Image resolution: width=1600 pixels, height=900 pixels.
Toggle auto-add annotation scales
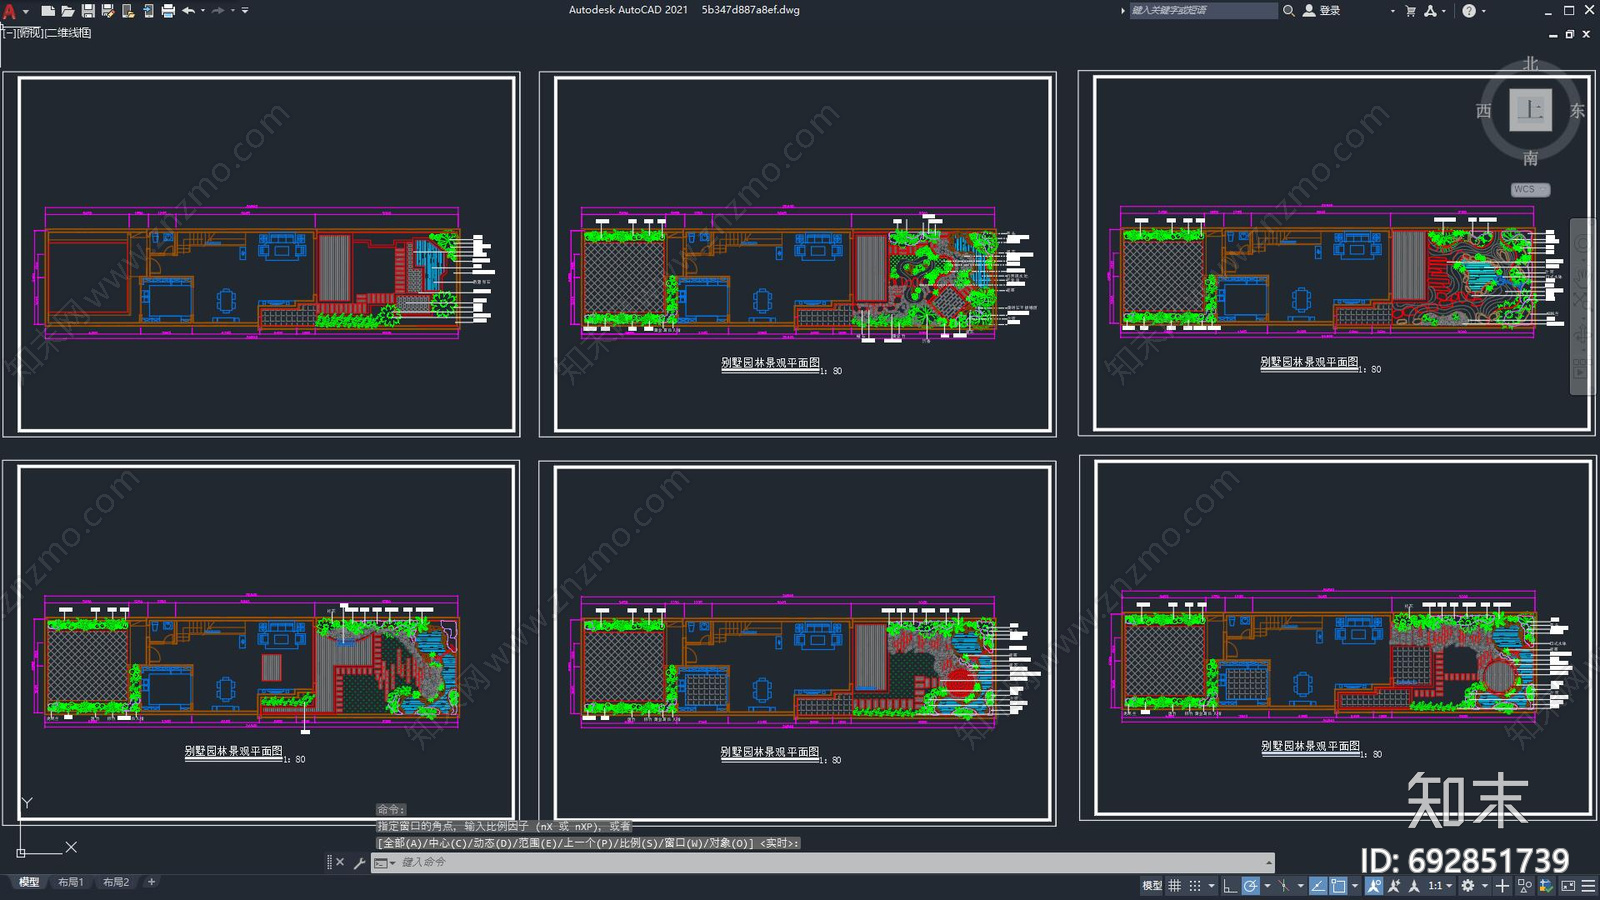pyautogui.click(x=1394, y=886)
